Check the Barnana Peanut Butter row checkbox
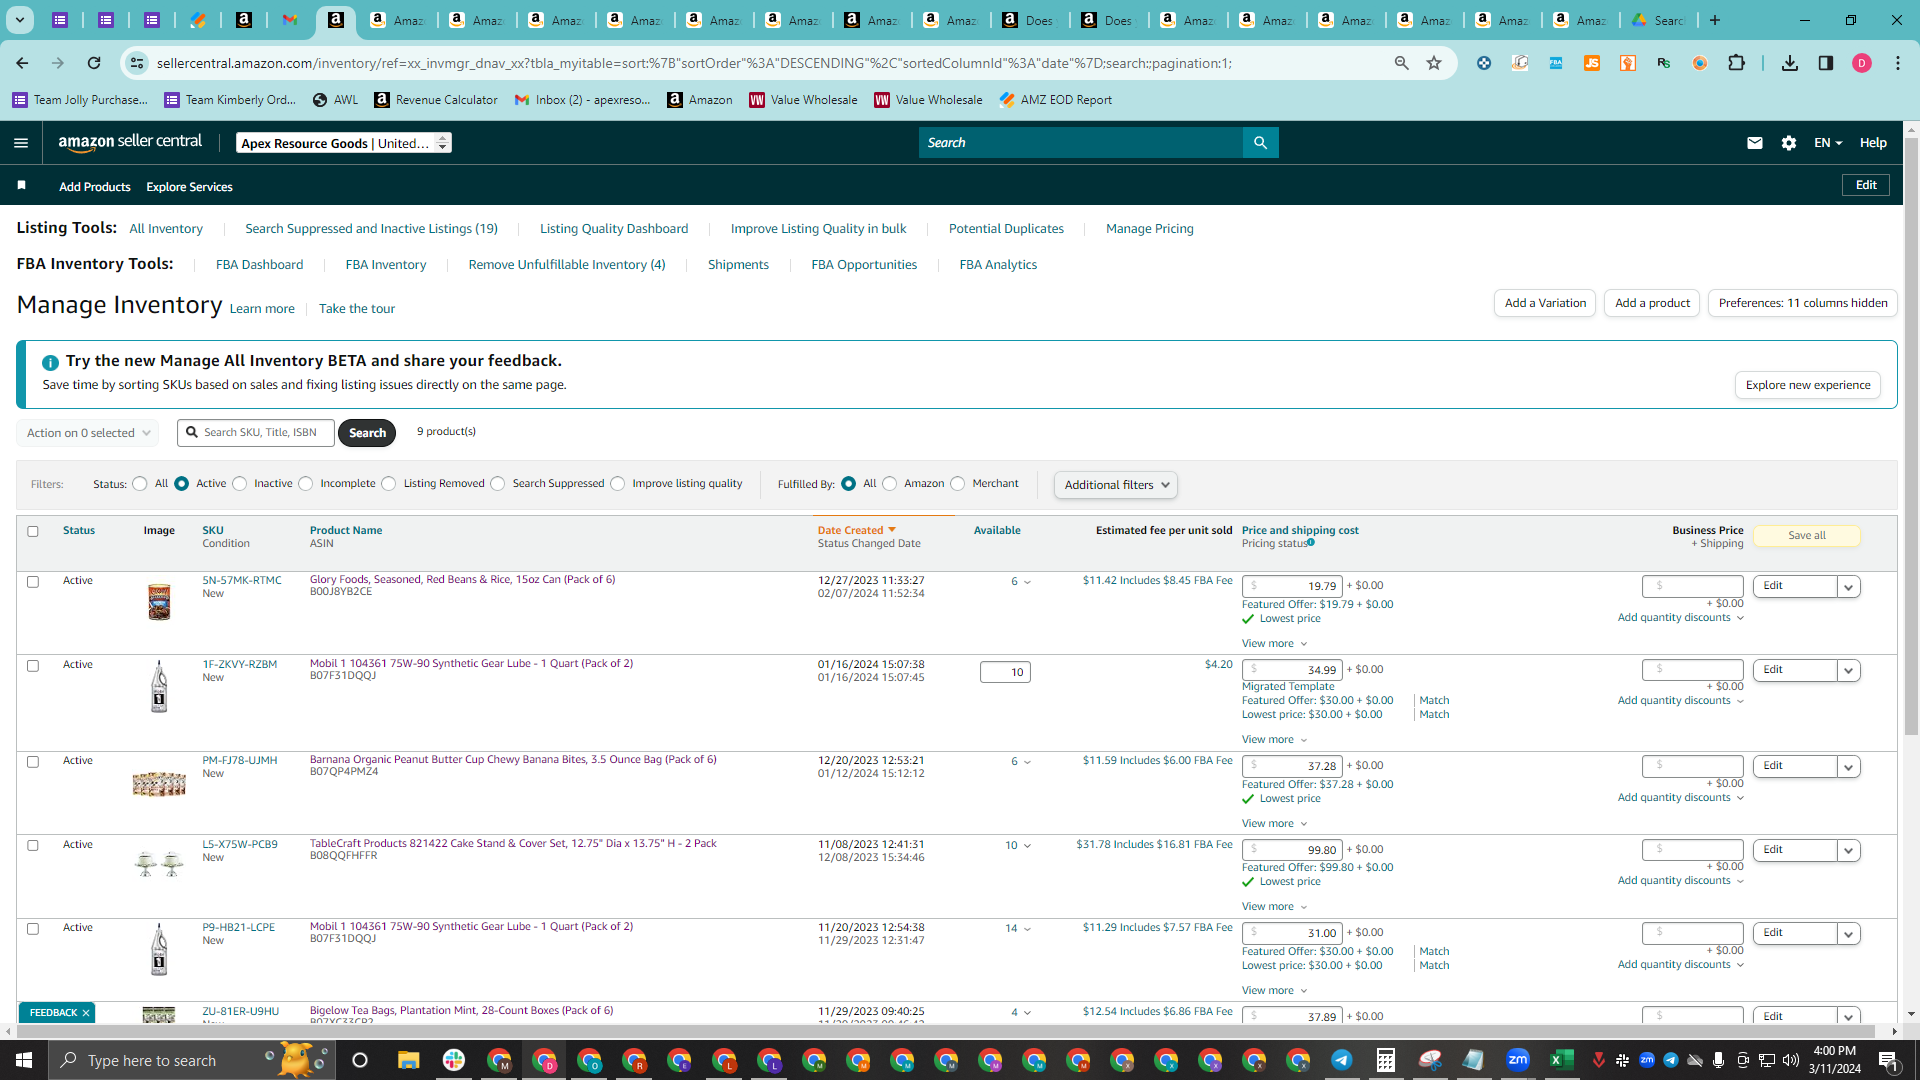Viewport: 1920px width, 1080px height. pos(33,761)
